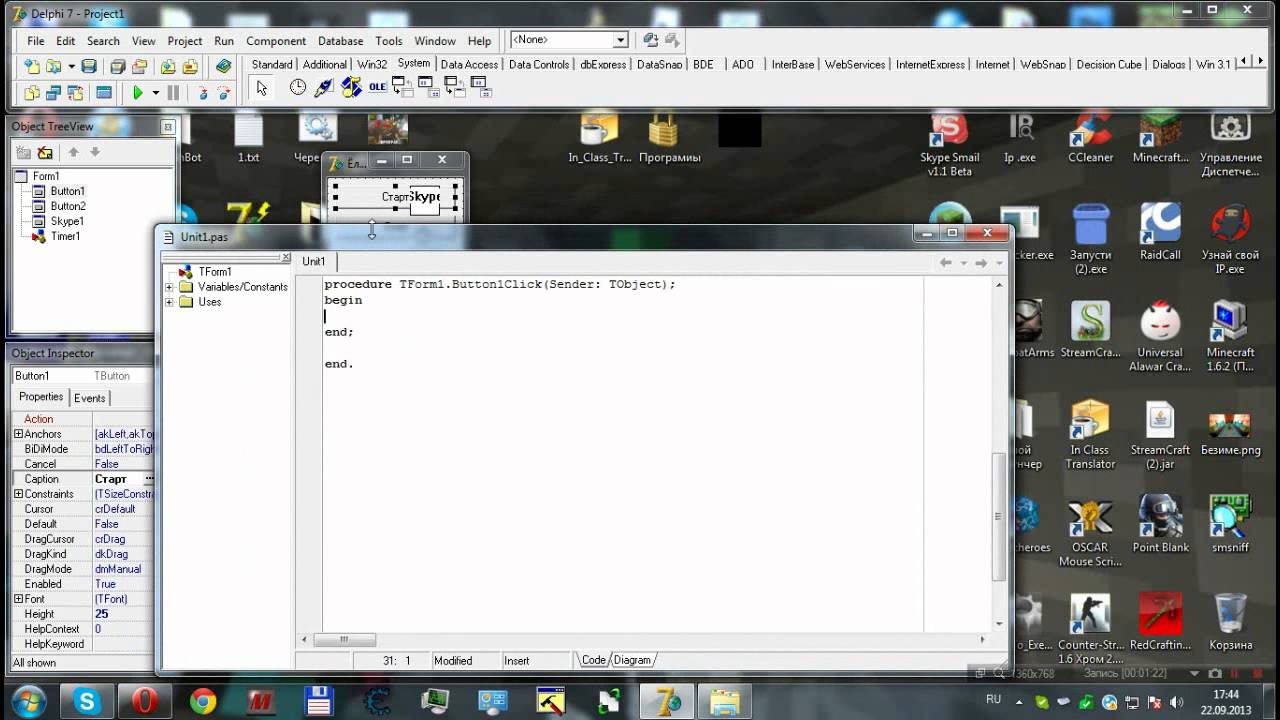Open the File menu
1280x720 pixels.
coord(36,41)
